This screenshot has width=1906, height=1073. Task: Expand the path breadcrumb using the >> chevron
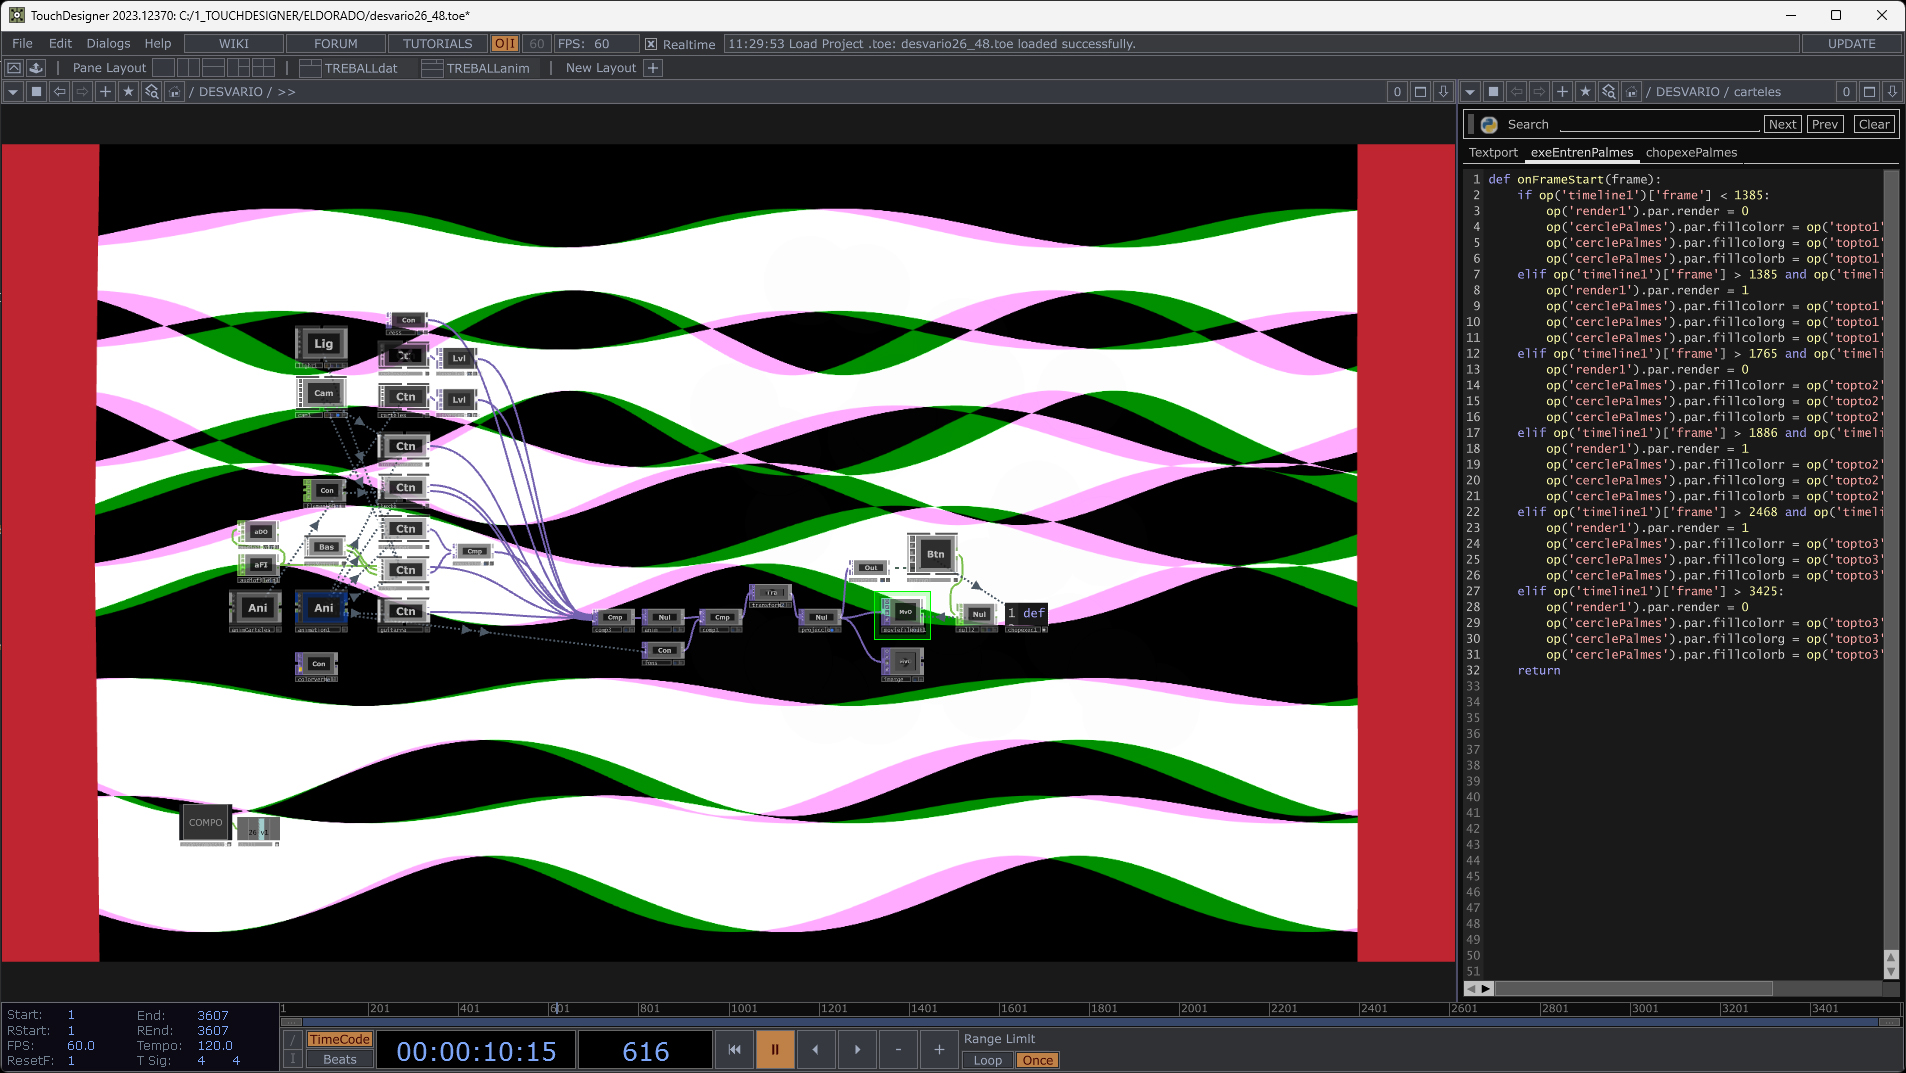[287, 91]
